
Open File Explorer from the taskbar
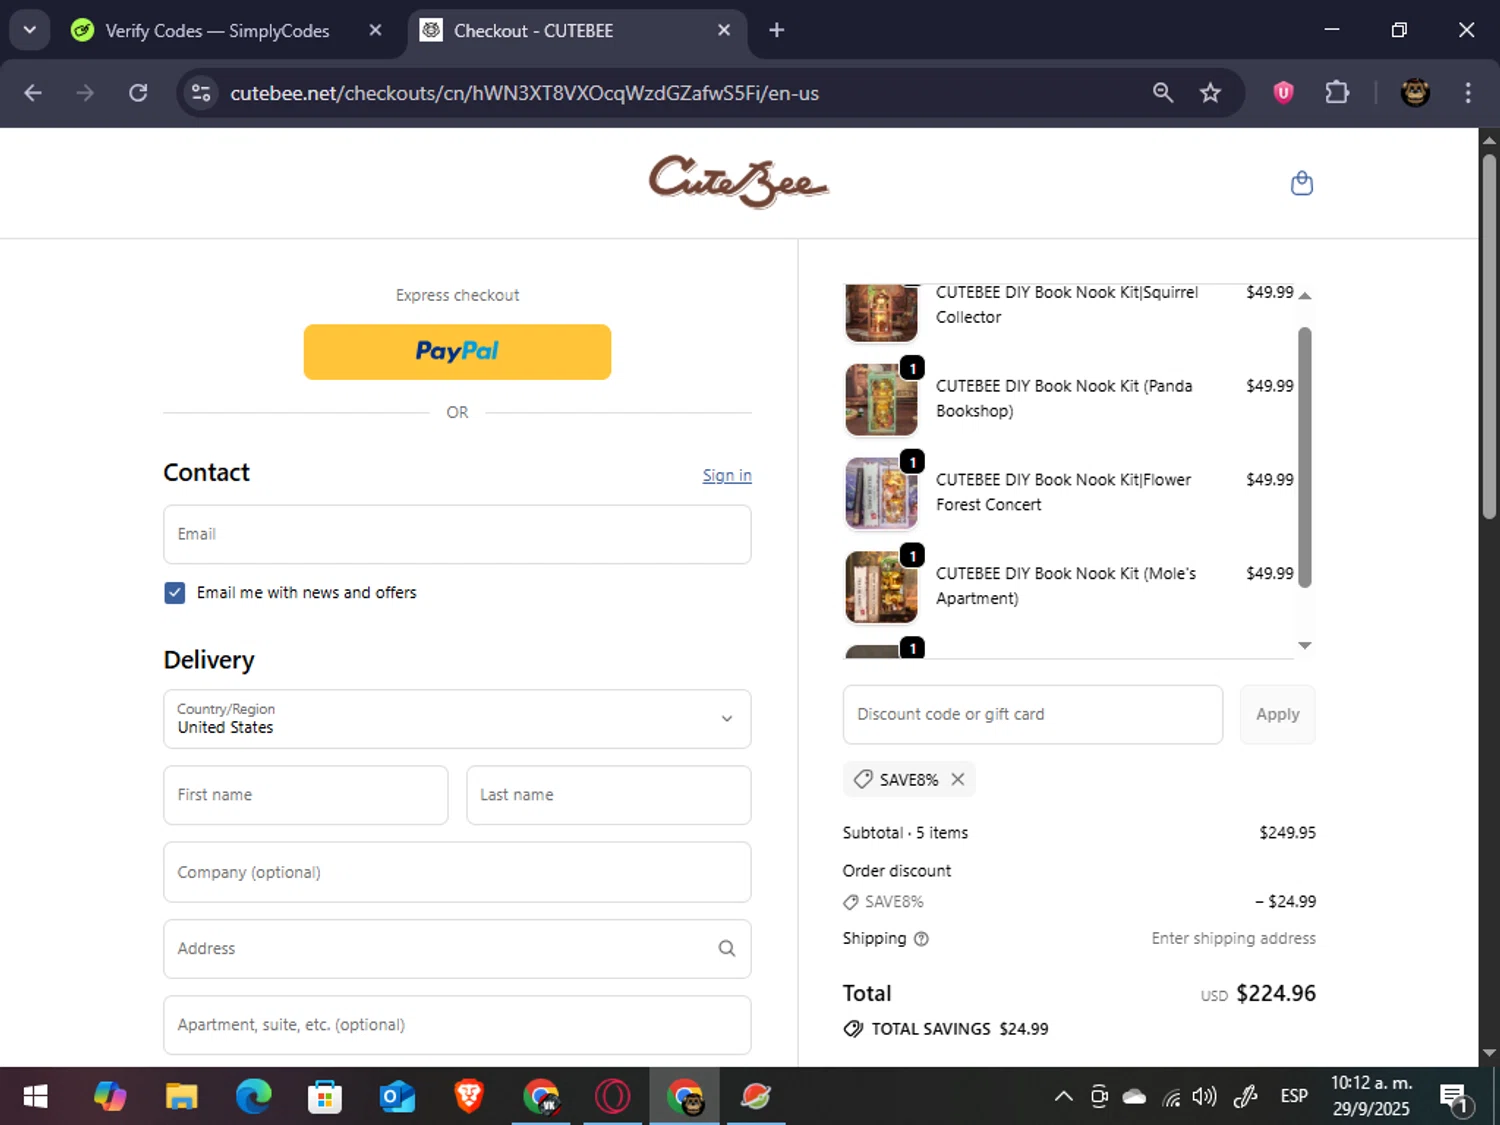coord(181,1097)
